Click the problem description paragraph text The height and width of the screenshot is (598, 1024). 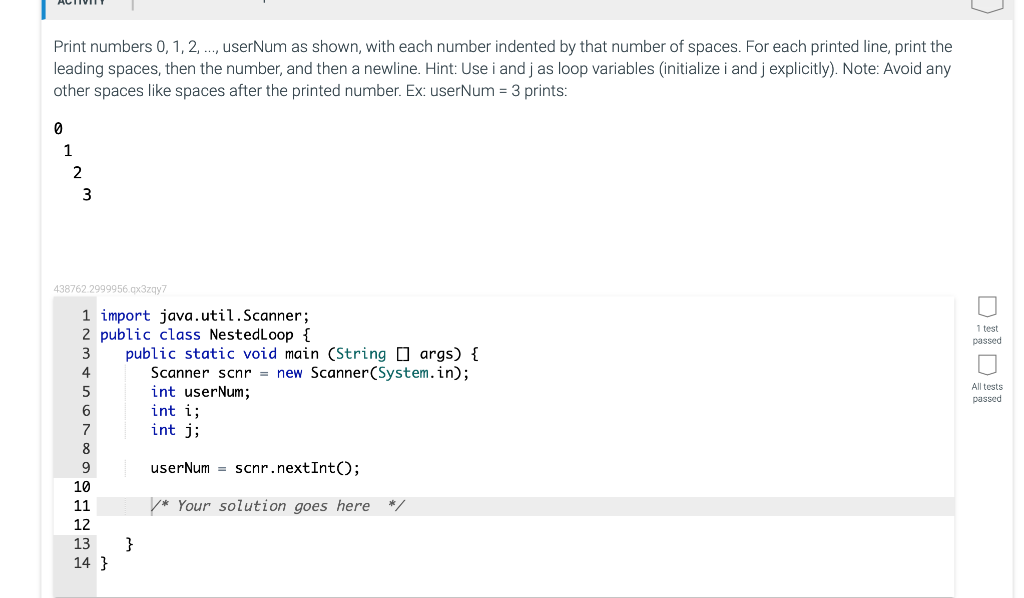pyautogui.click(x=500, y=68)
